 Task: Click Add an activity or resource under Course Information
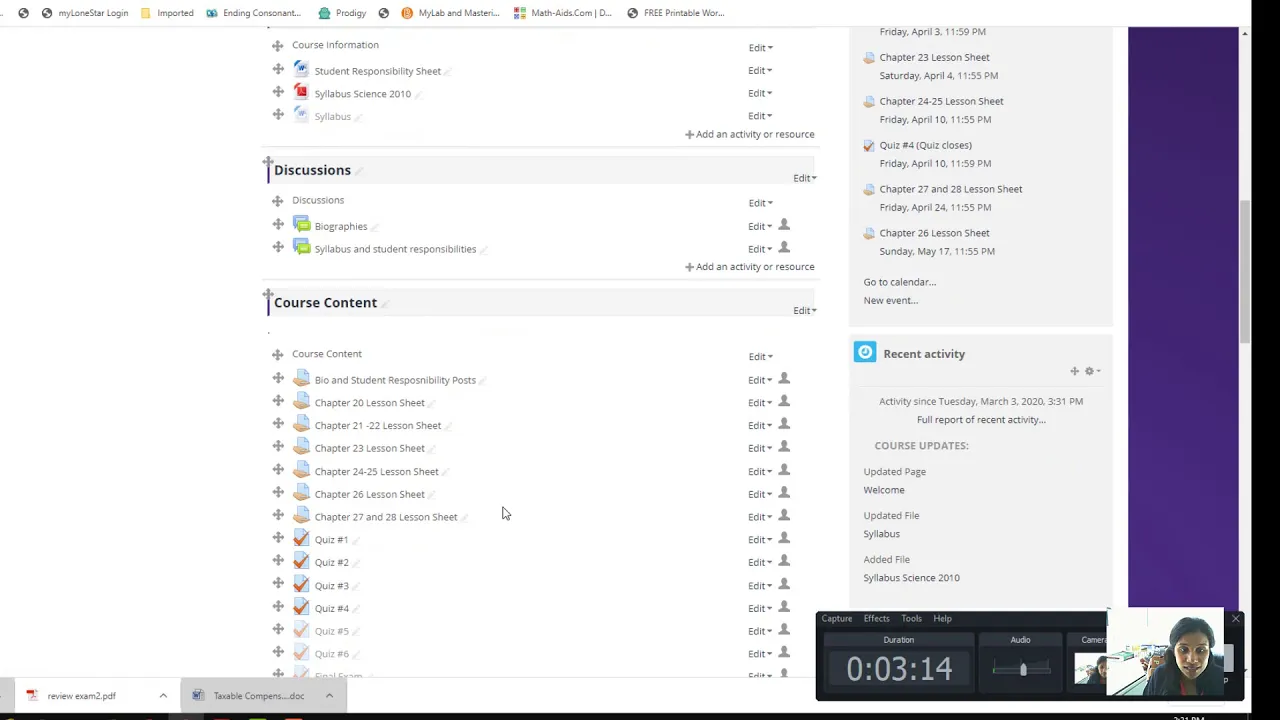point(749,134)
